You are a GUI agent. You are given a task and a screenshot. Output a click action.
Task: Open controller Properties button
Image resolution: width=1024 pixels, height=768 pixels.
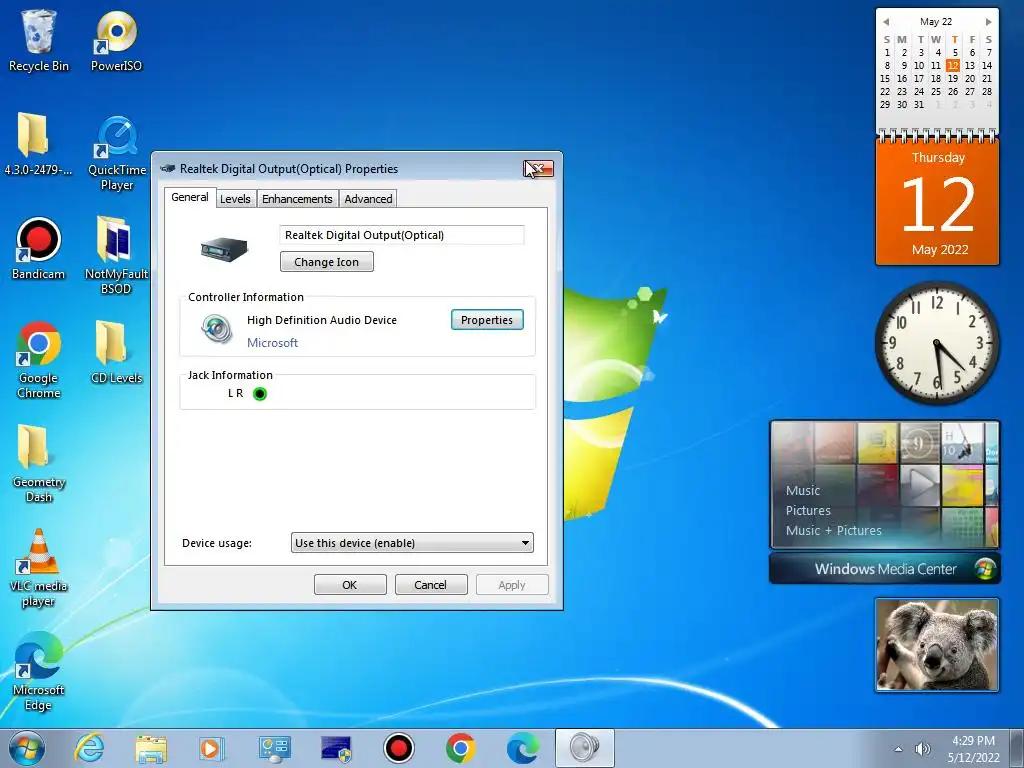point(487,320)
